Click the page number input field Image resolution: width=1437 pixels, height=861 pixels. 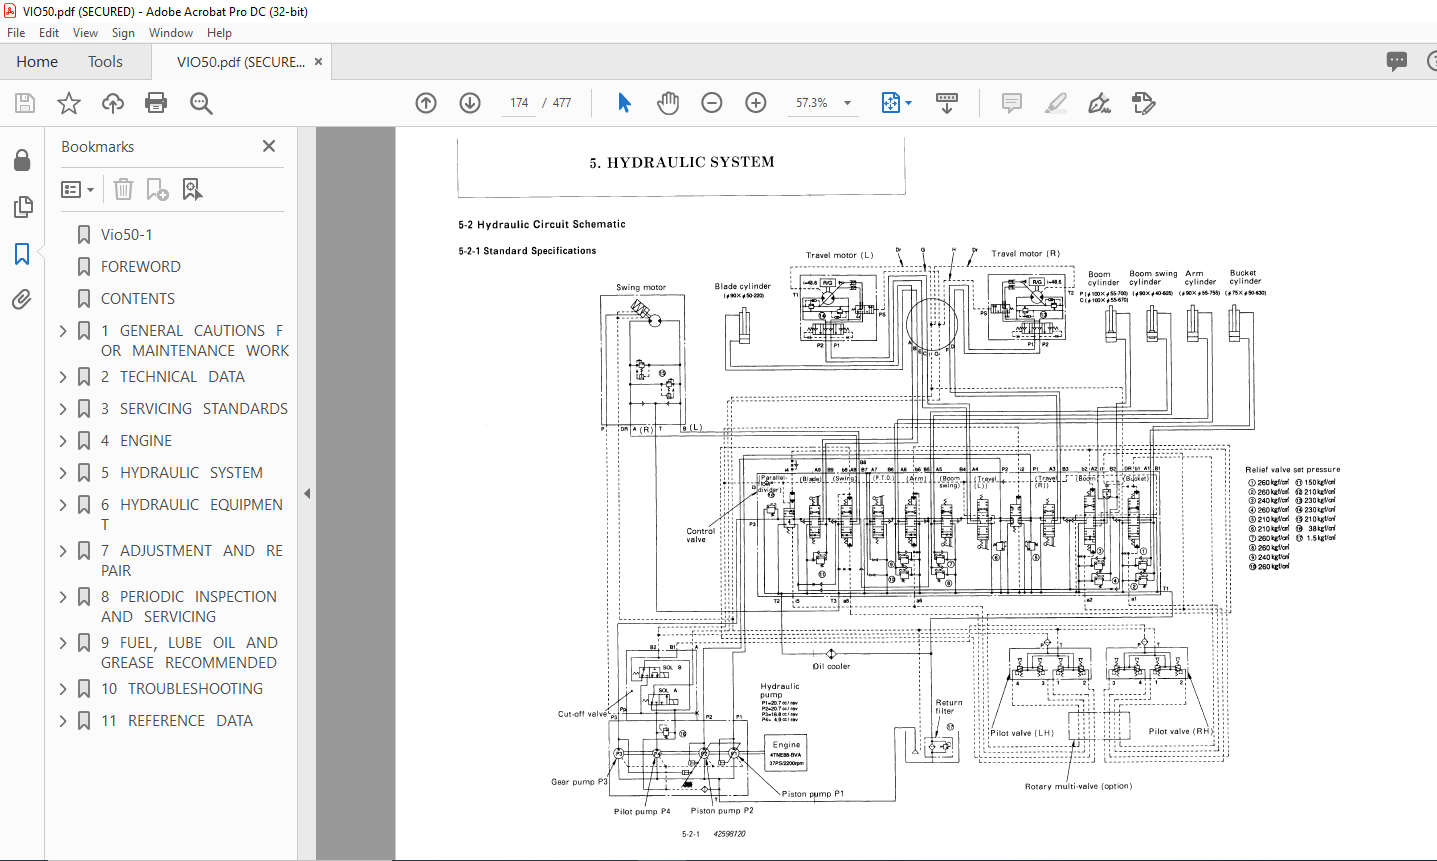pos(519,103)
